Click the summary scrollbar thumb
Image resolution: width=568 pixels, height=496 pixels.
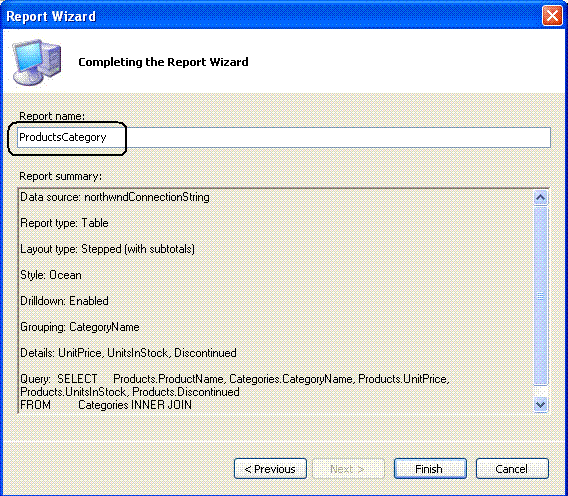[540, 295]
